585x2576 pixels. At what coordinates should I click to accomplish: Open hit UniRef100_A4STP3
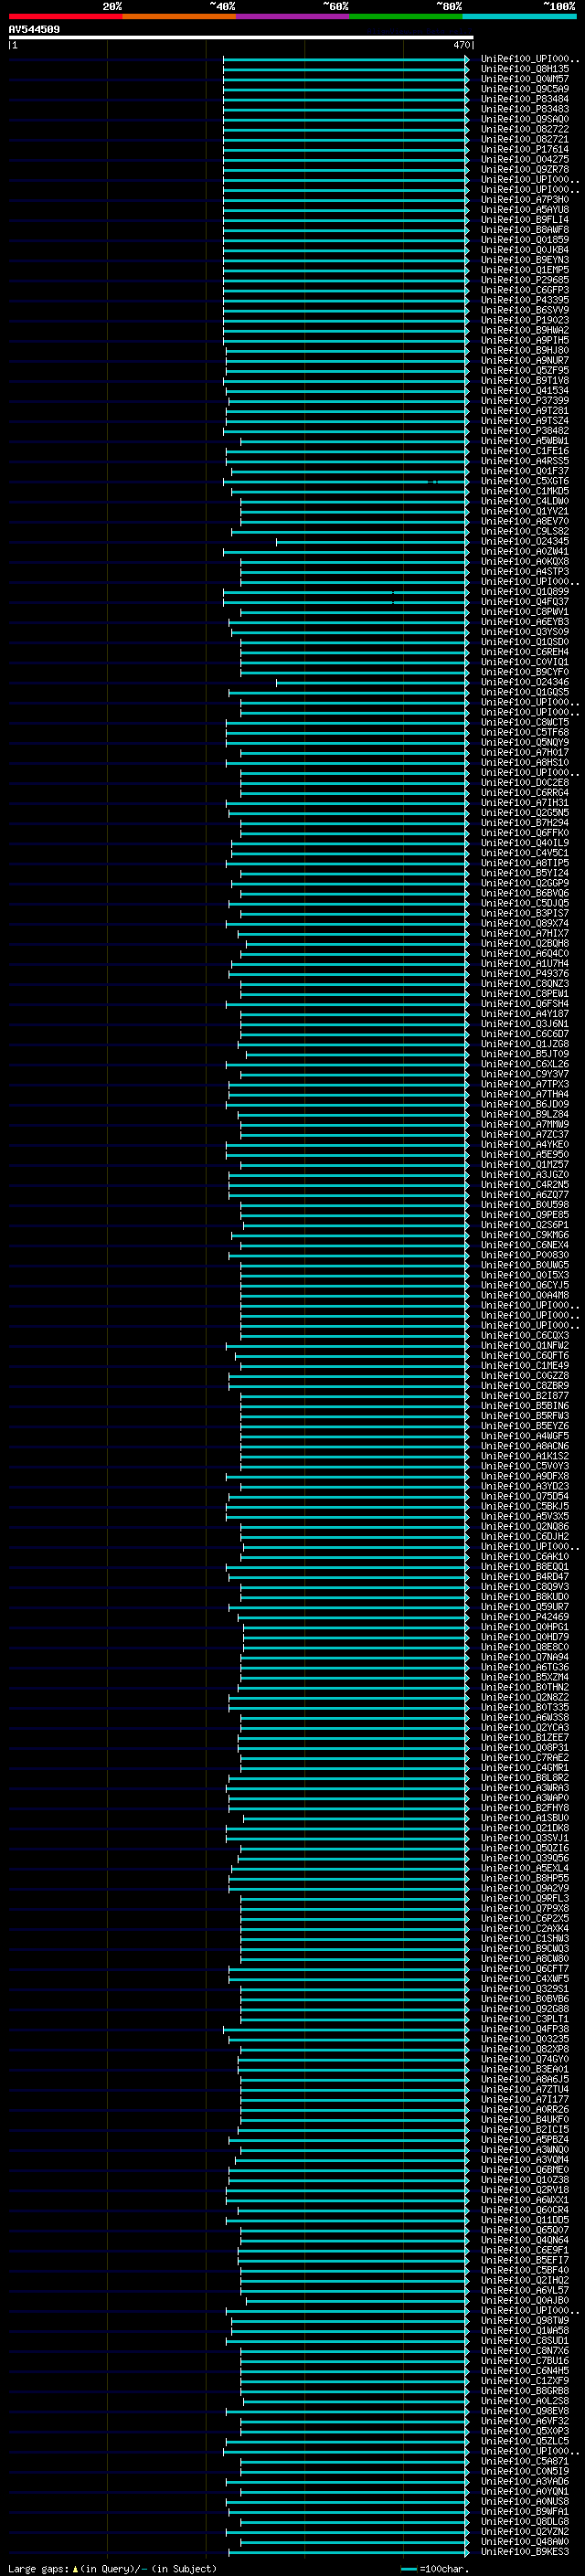point(524,571)
